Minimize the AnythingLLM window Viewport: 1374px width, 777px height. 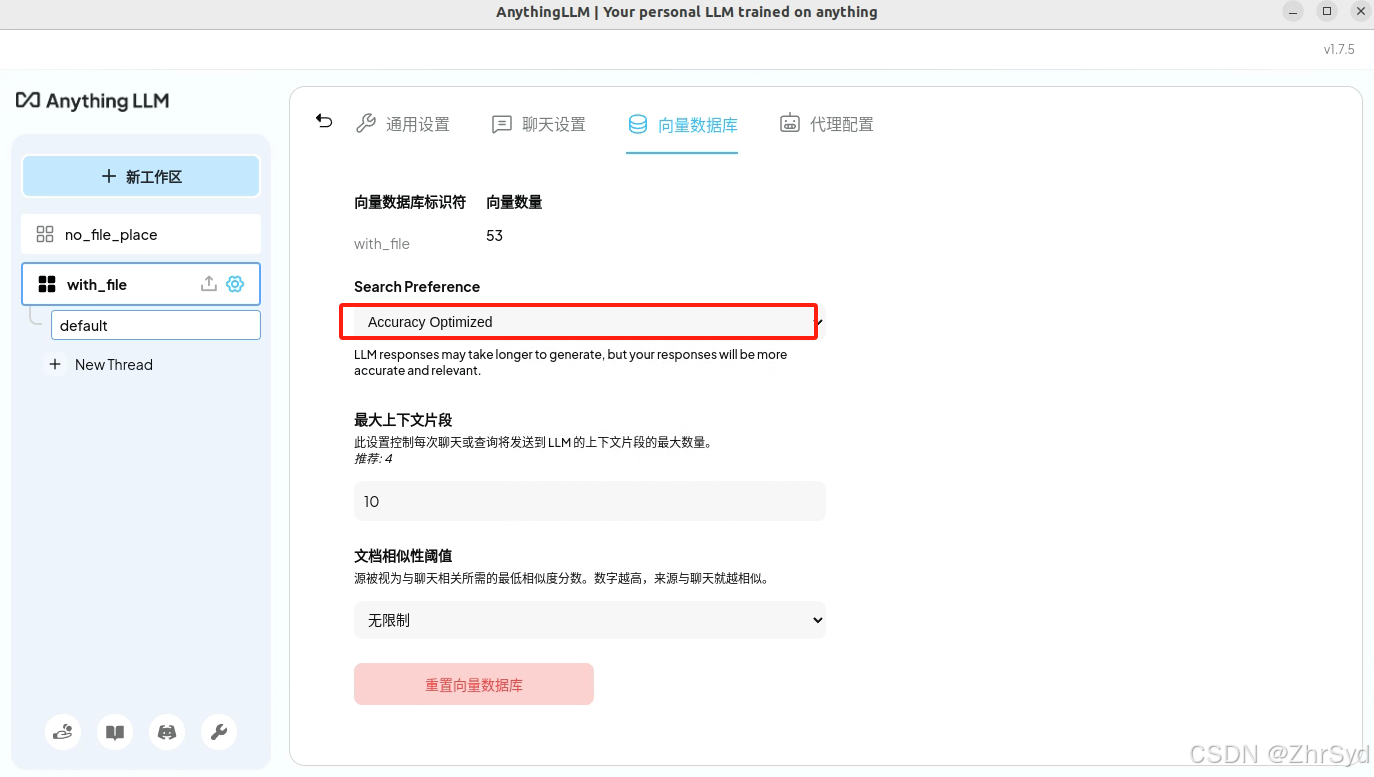click(1294, 12)
